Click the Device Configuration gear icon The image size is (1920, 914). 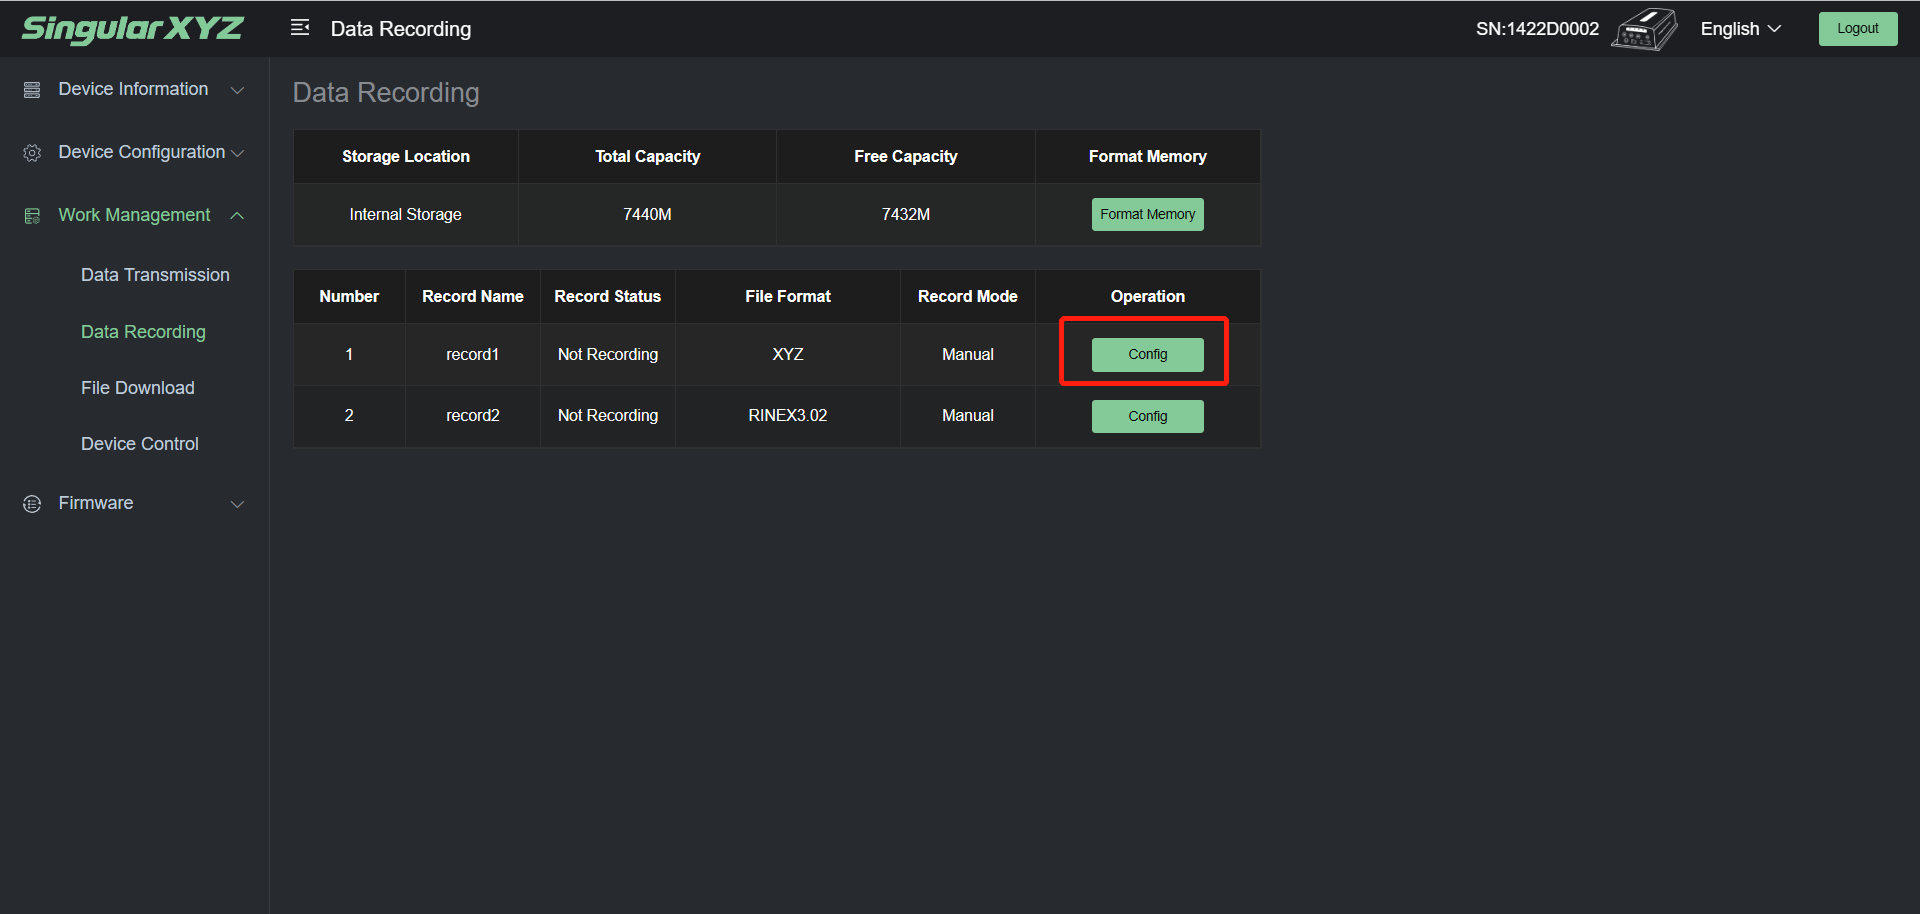click(x=32, y=153)
